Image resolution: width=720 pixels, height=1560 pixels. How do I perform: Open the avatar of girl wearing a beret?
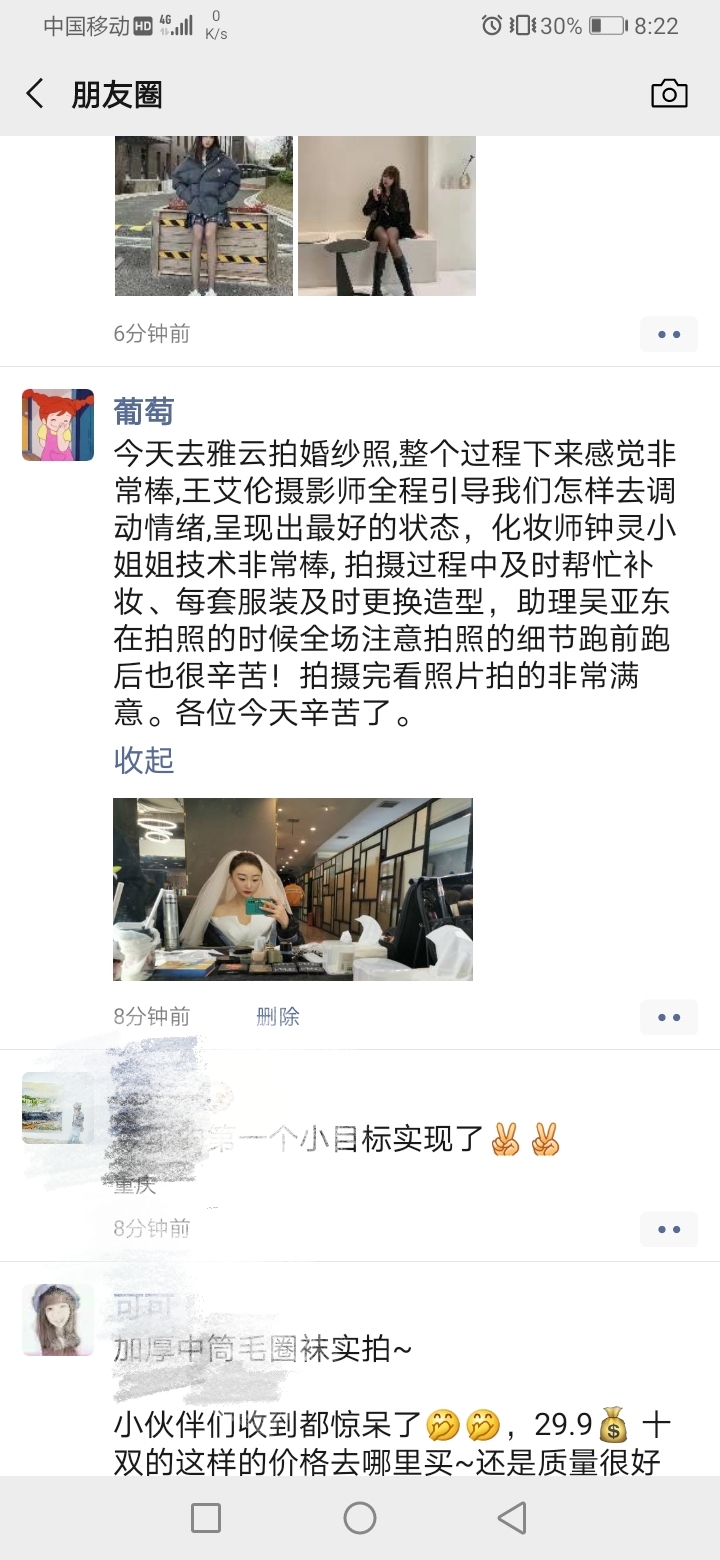coord(58,1320)
